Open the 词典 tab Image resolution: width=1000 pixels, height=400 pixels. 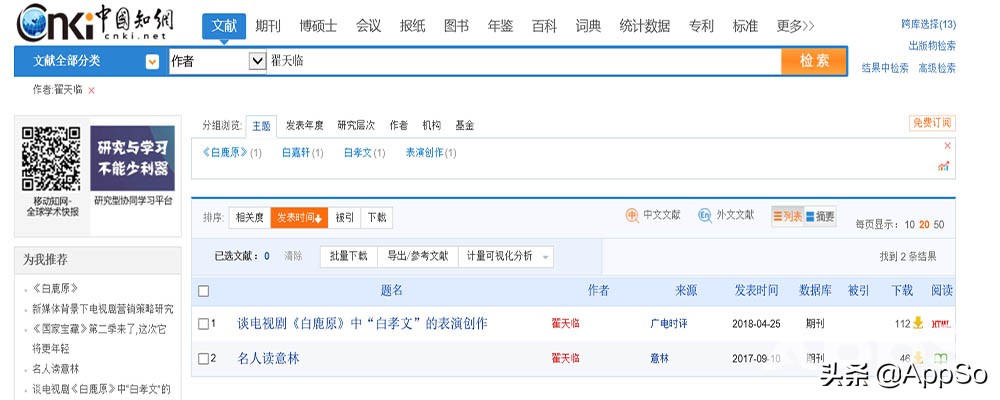tap(589, 26)
